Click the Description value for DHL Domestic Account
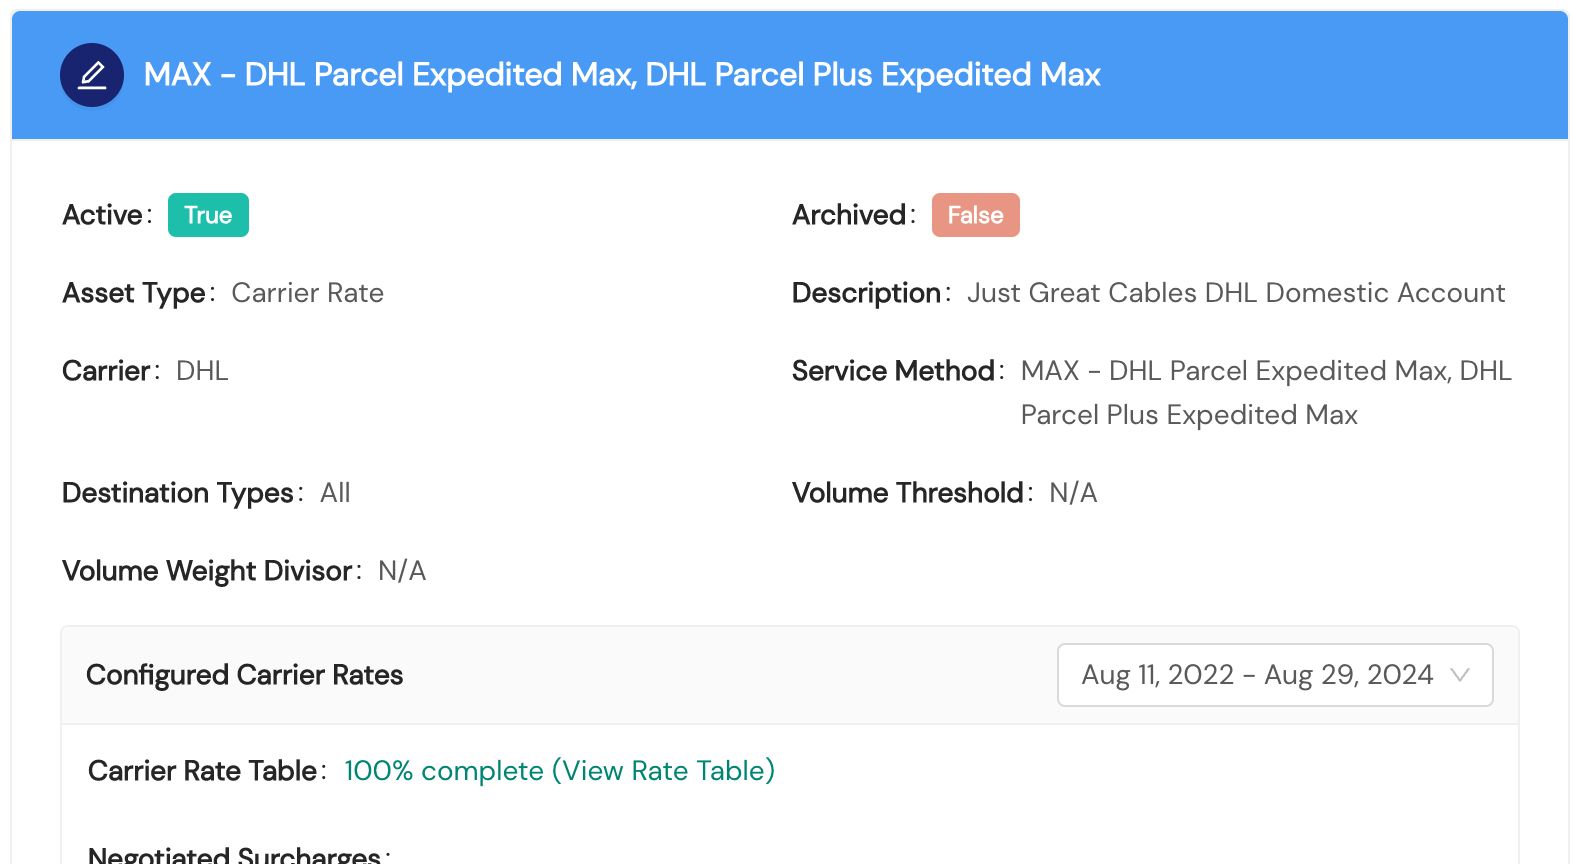Viewport: 1580px width, 864px height. [1236, 292]
